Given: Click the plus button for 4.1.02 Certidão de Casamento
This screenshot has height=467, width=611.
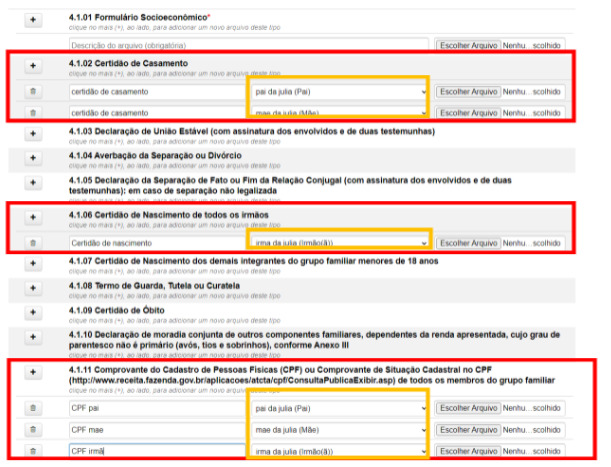Looking at the screenshot, I should (32, 66).
